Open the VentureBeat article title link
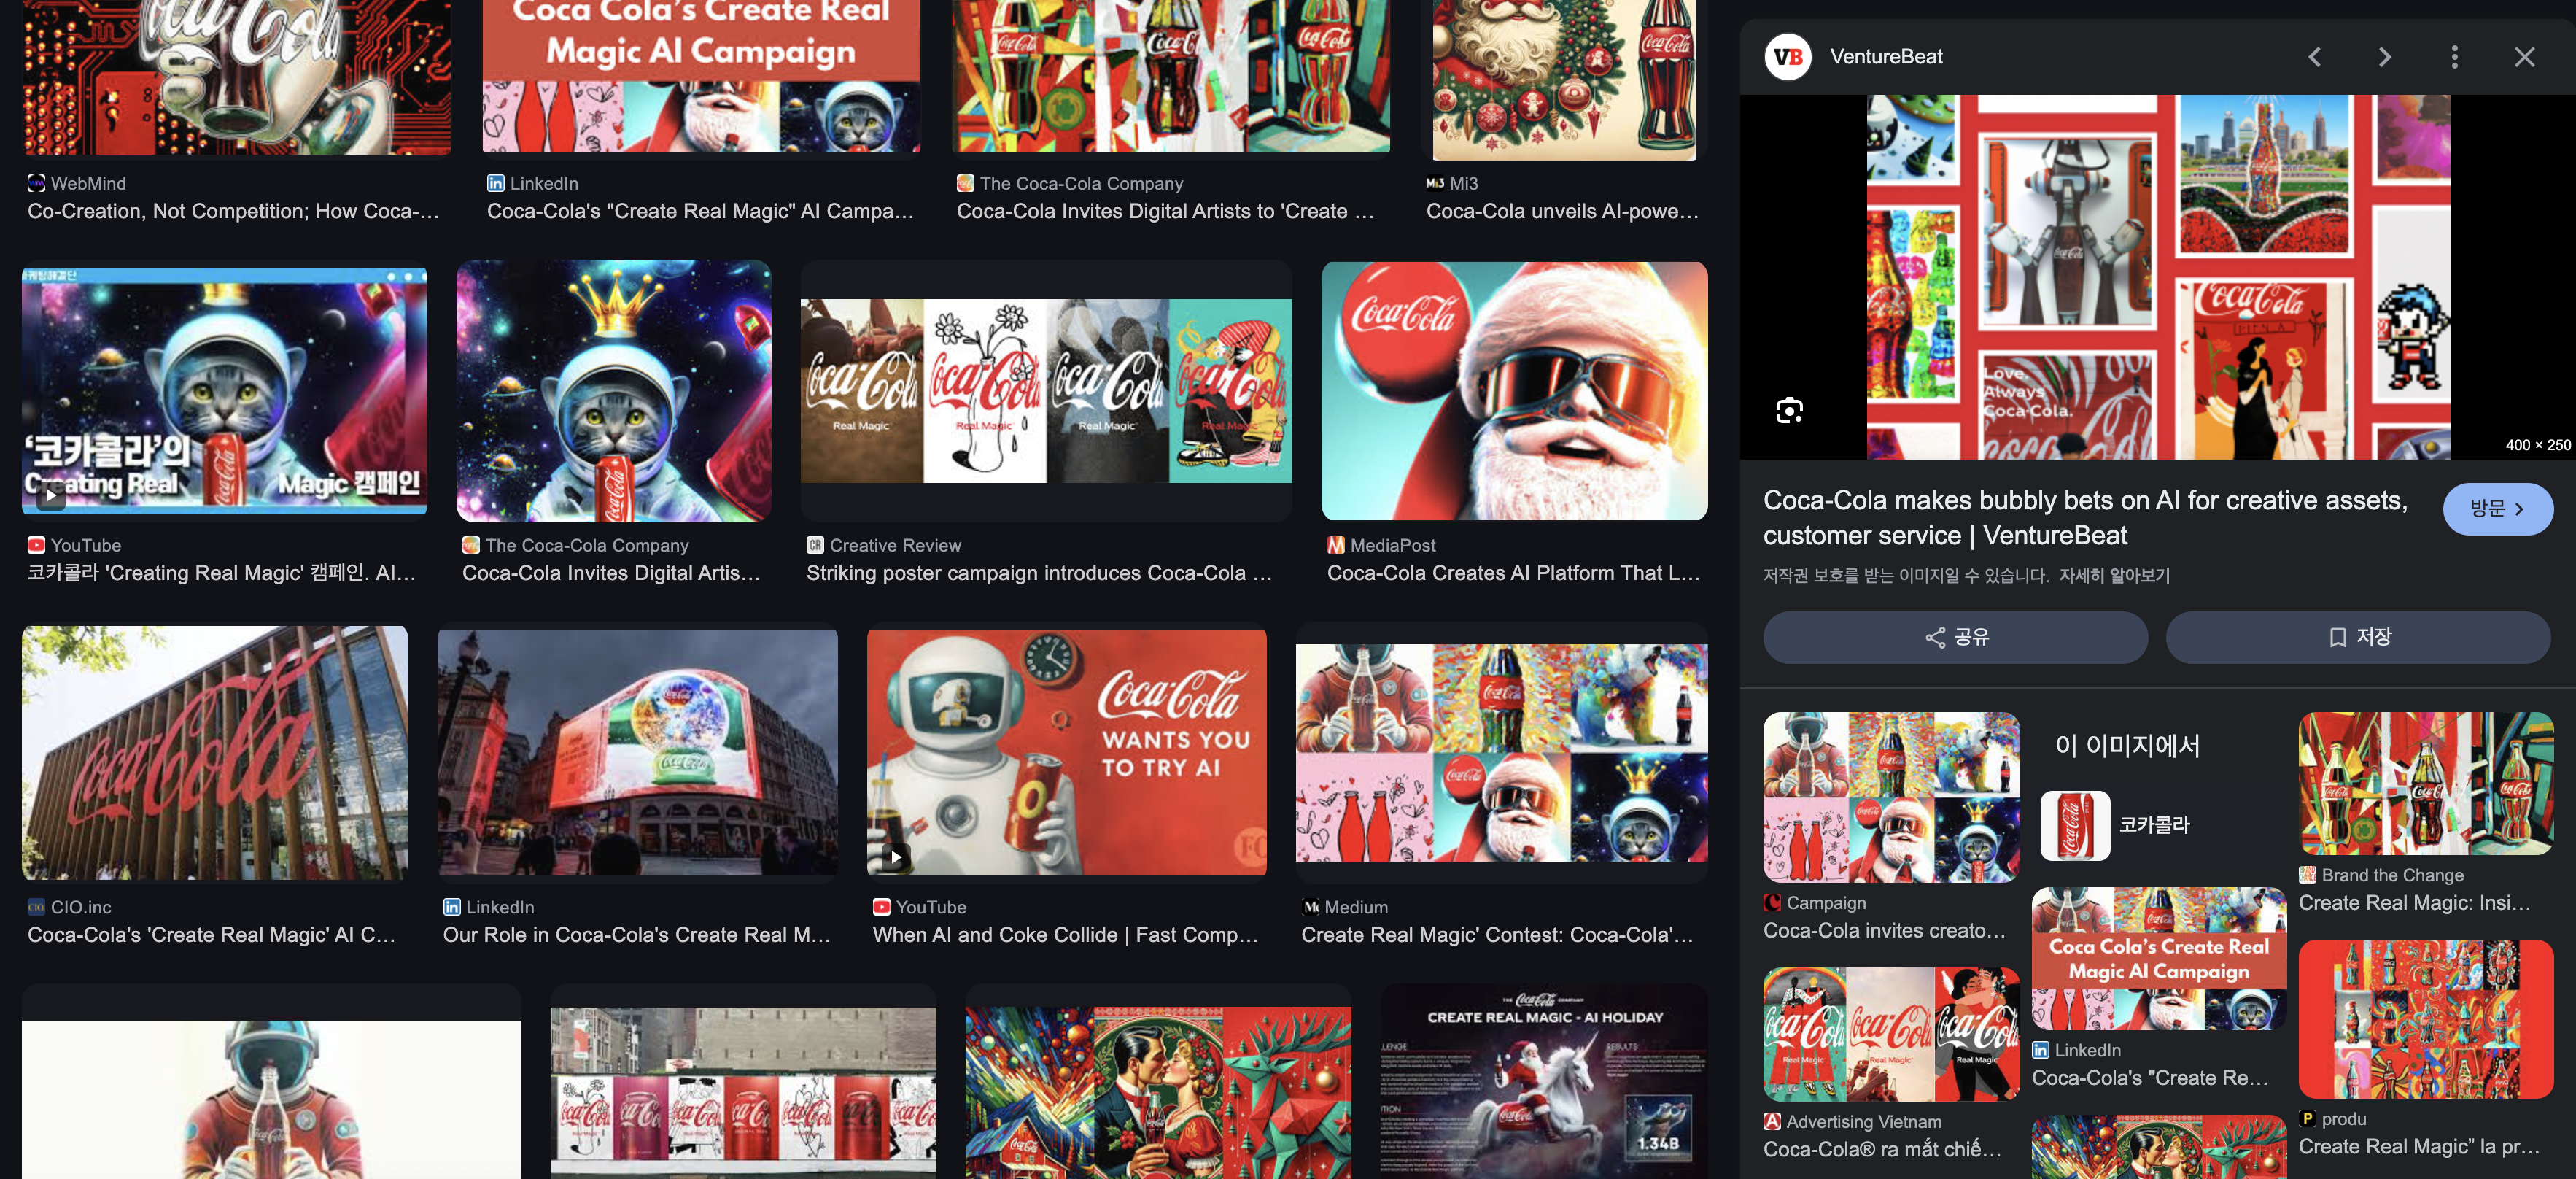Image resolution: width=2576 pixels, height=1179 pixels. (x=2084, y=518)
